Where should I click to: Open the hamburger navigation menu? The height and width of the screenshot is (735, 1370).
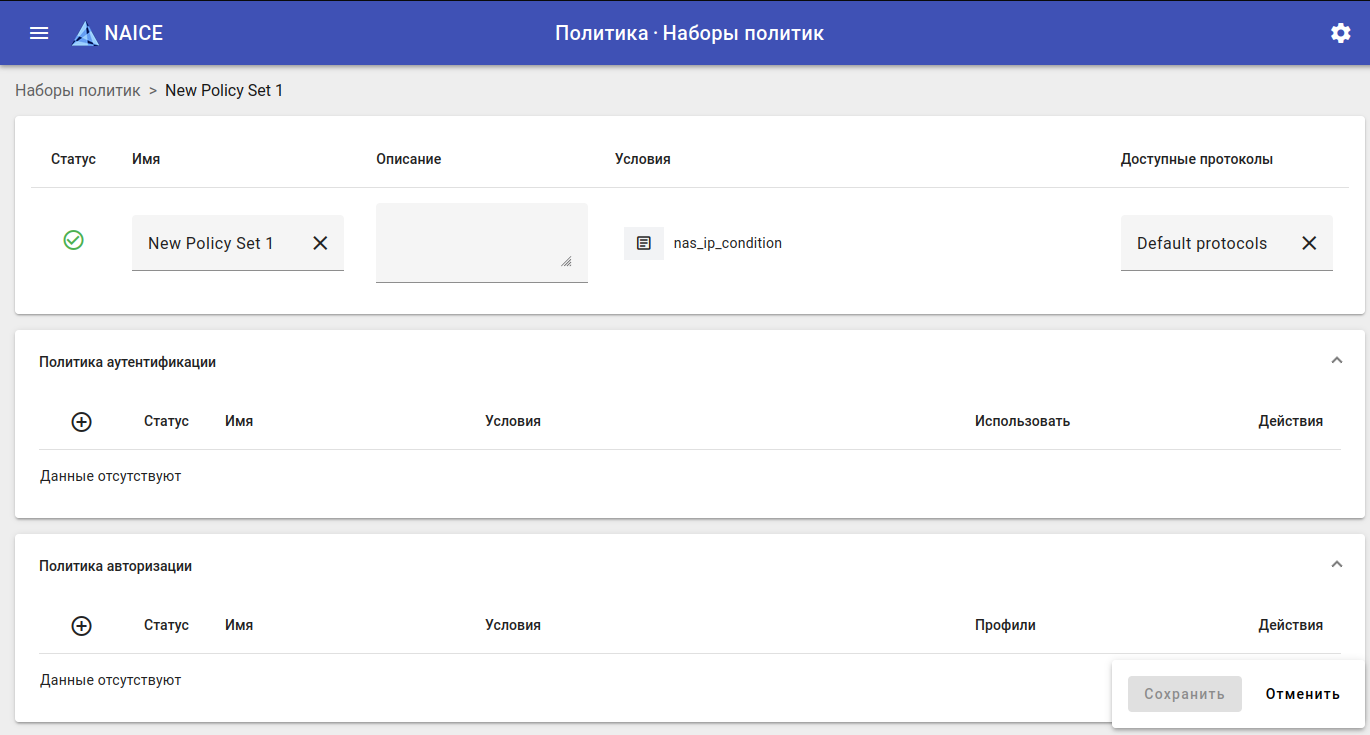coord(39,33)
